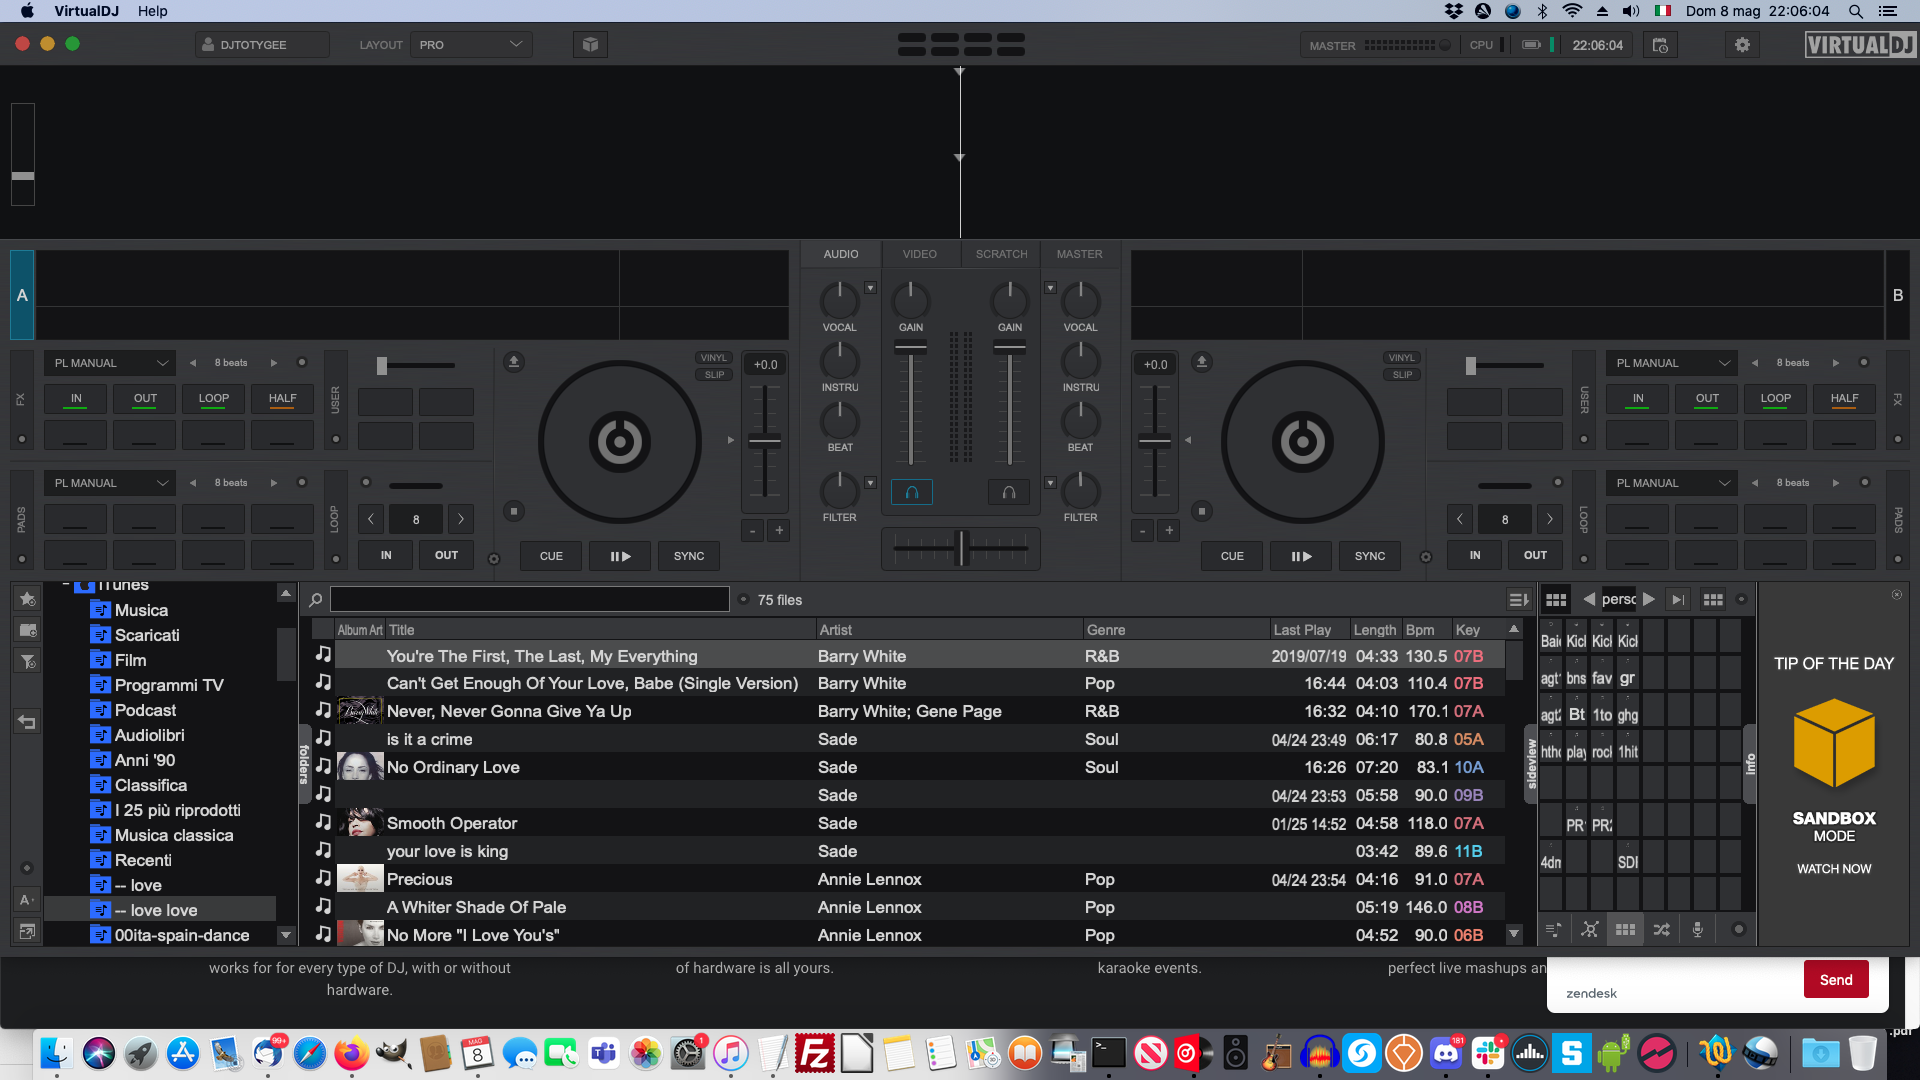Click the search magnifier icon in browser

316,600
